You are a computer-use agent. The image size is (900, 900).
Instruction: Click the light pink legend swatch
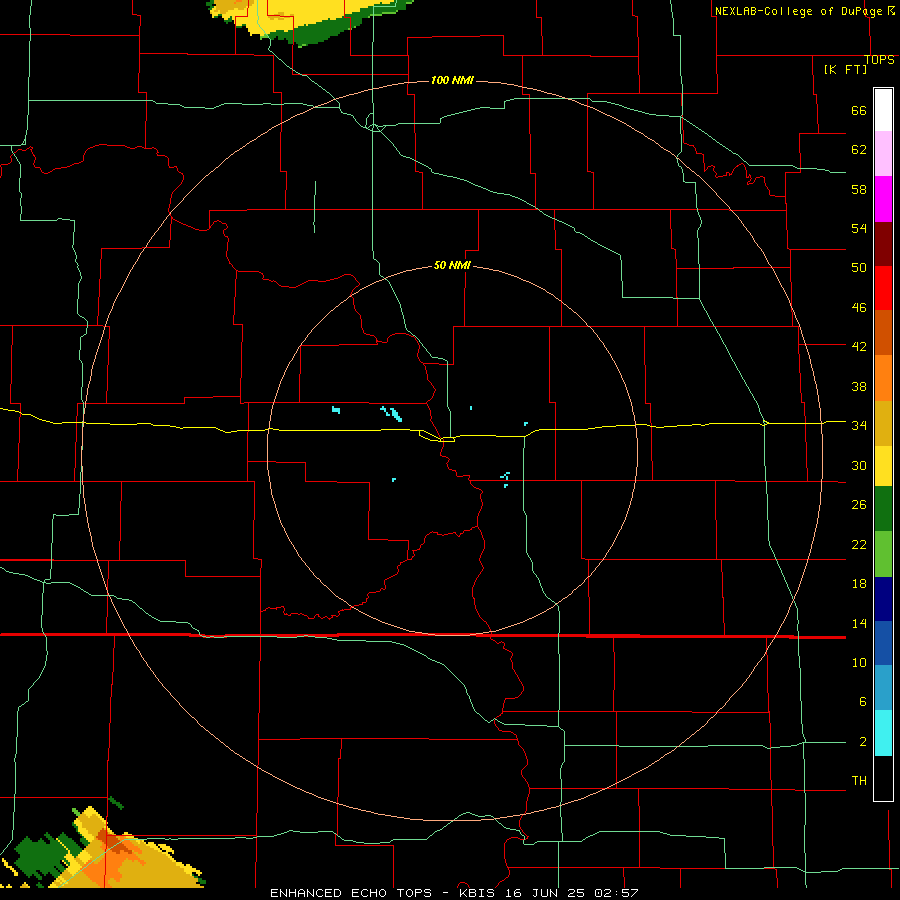click(x=883, y=154)
